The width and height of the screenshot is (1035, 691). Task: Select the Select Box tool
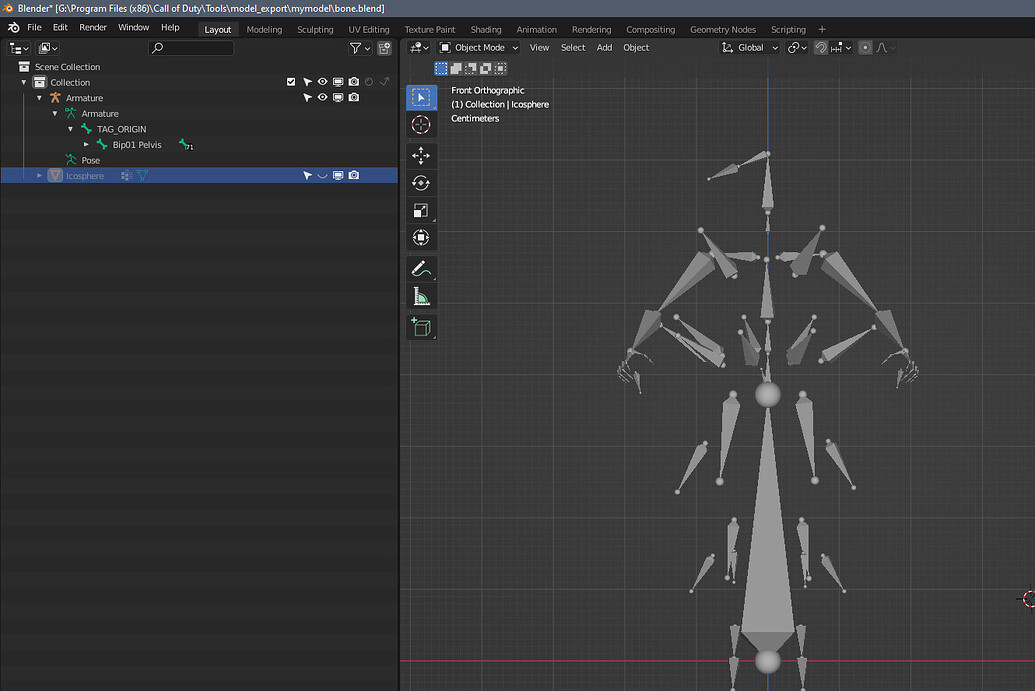pos(421,98)
